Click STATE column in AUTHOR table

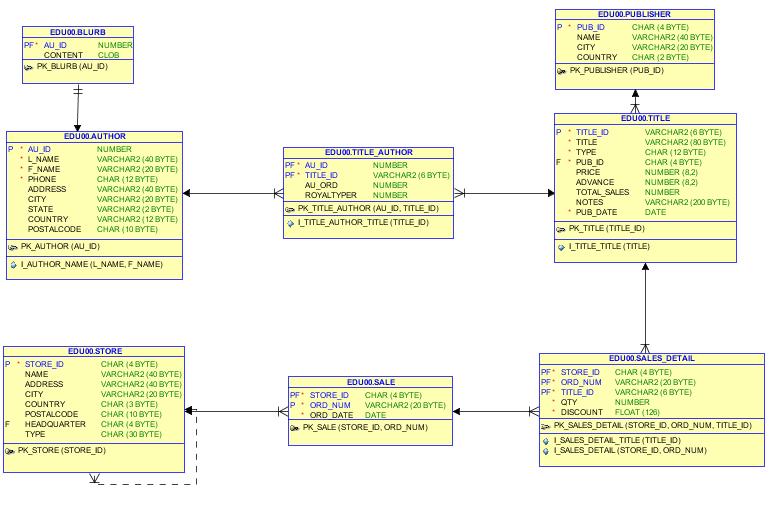click(40, 209)
